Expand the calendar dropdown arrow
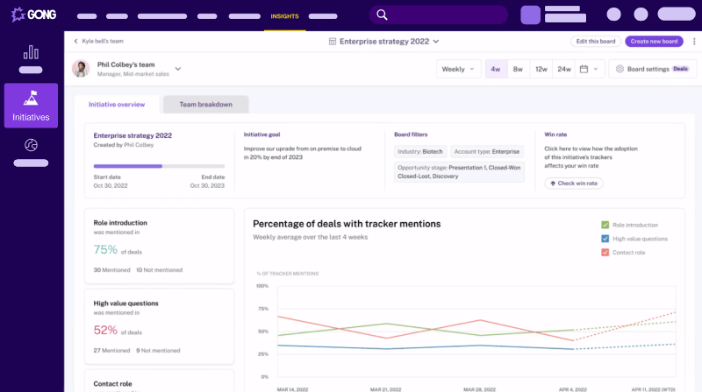702x392 pixels. tap(595, 69)
